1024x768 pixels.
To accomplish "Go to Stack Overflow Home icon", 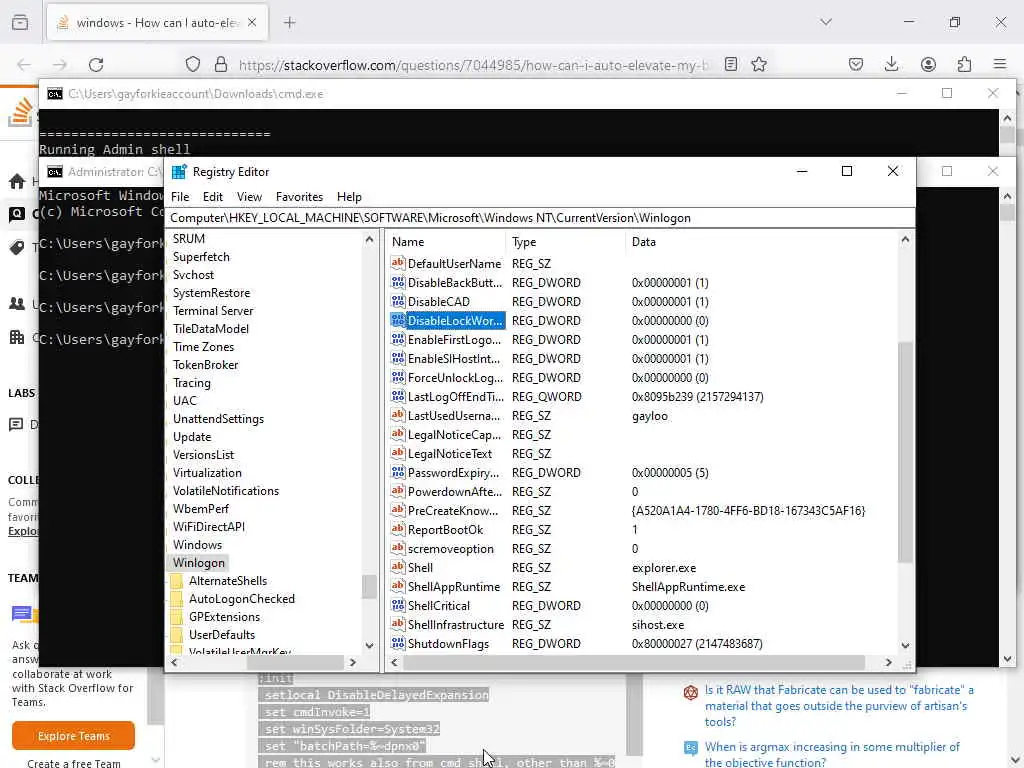I will (17, 181).
